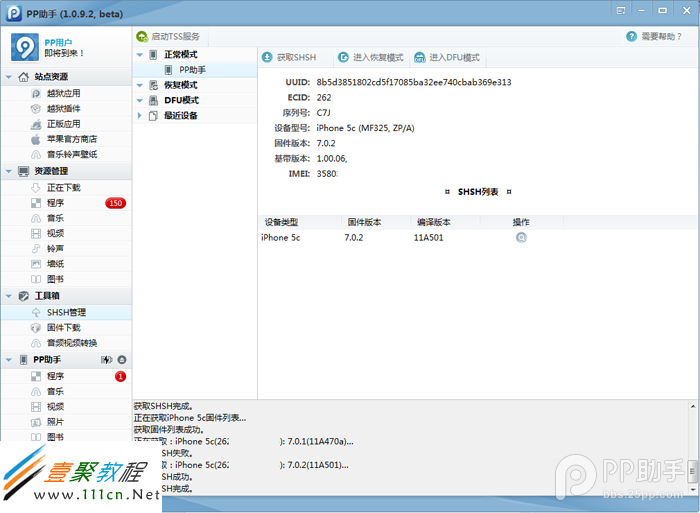This screenshot has width=700, height=513.
Task: Open the 需要帮助 help link
Action: click(654, 37)
